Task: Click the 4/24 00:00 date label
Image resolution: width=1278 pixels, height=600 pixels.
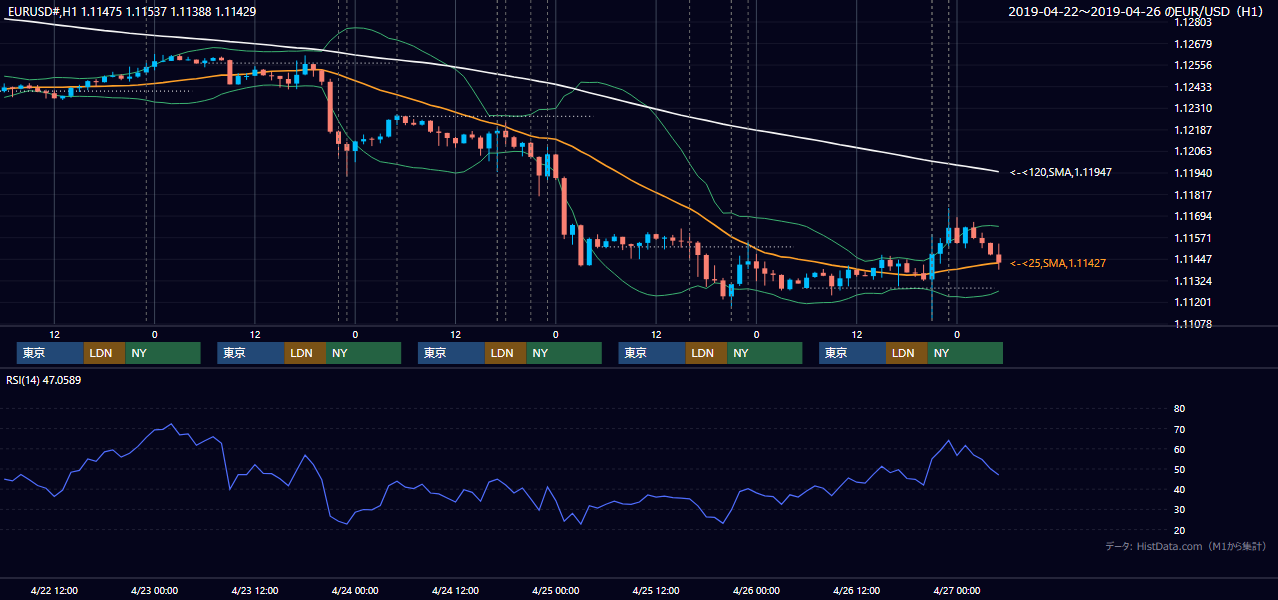Action: point(355,591)
